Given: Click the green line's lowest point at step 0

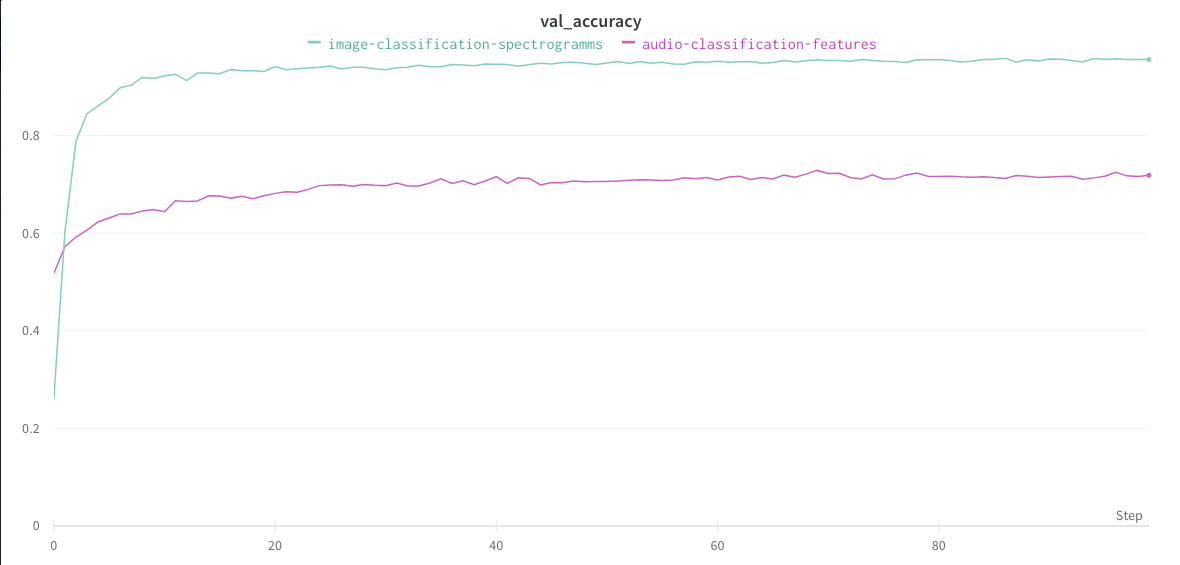Looking at the screenshot, I should pyautogui.click(x=54, y=398).
